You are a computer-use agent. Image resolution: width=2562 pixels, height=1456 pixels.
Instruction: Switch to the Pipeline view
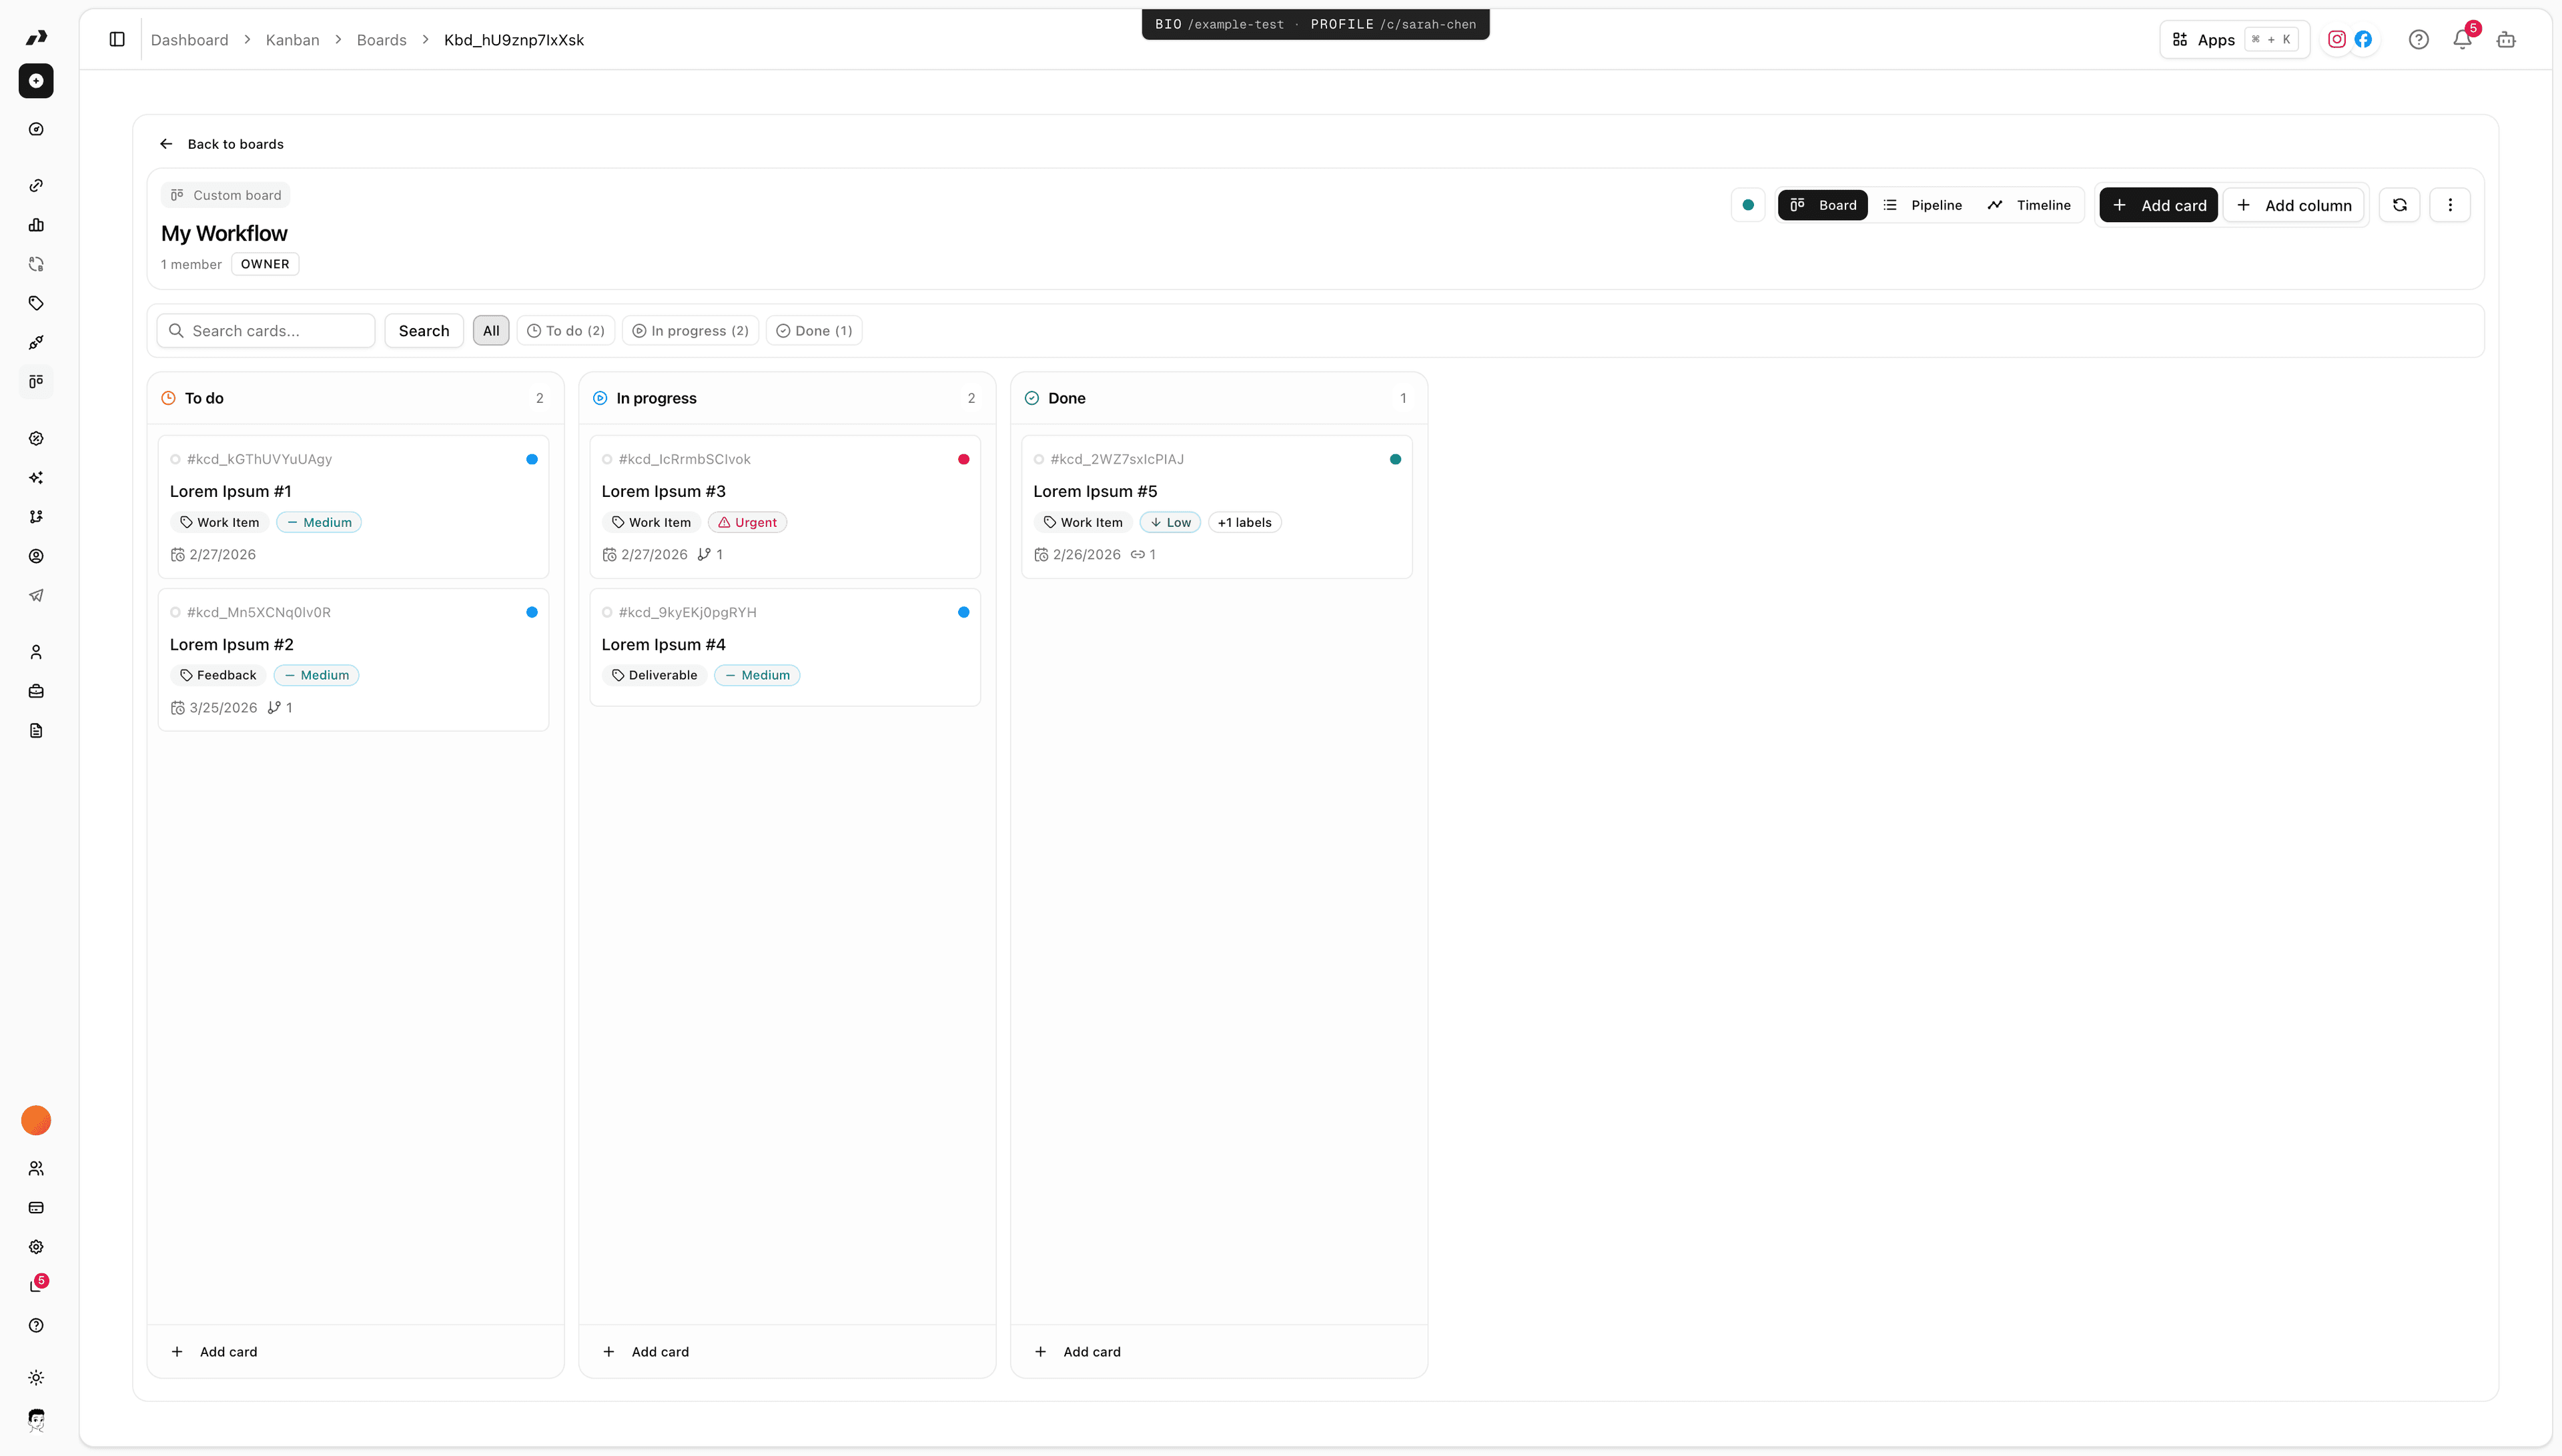[1923, 205]
